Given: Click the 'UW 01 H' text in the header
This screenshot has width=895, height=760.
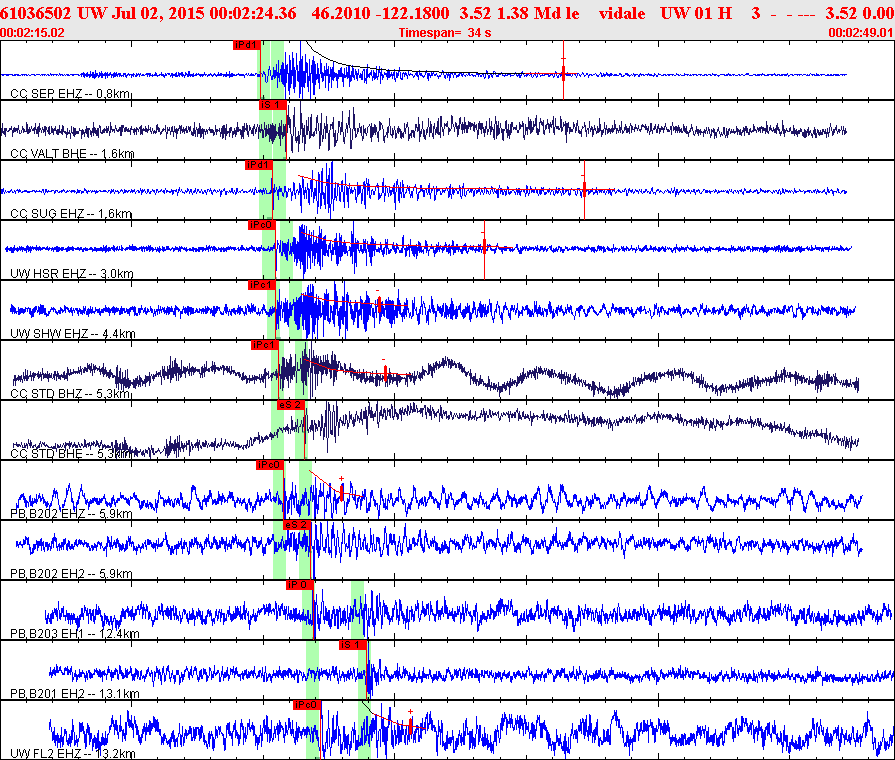Looking at the screenshot, I should [x=696, y=13].
